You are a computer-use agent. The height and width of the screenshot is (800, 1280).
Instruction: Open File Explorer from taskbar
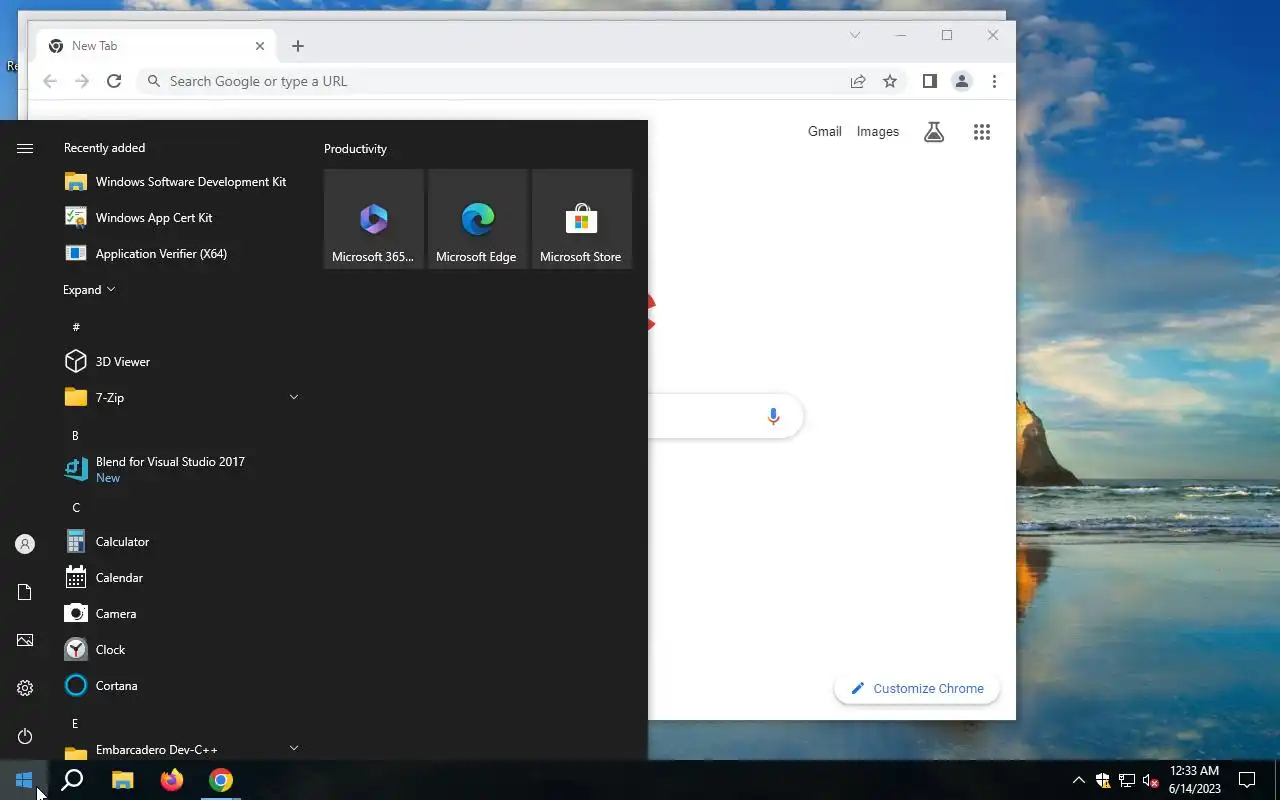pyautogui.click(x=122, y=780)
